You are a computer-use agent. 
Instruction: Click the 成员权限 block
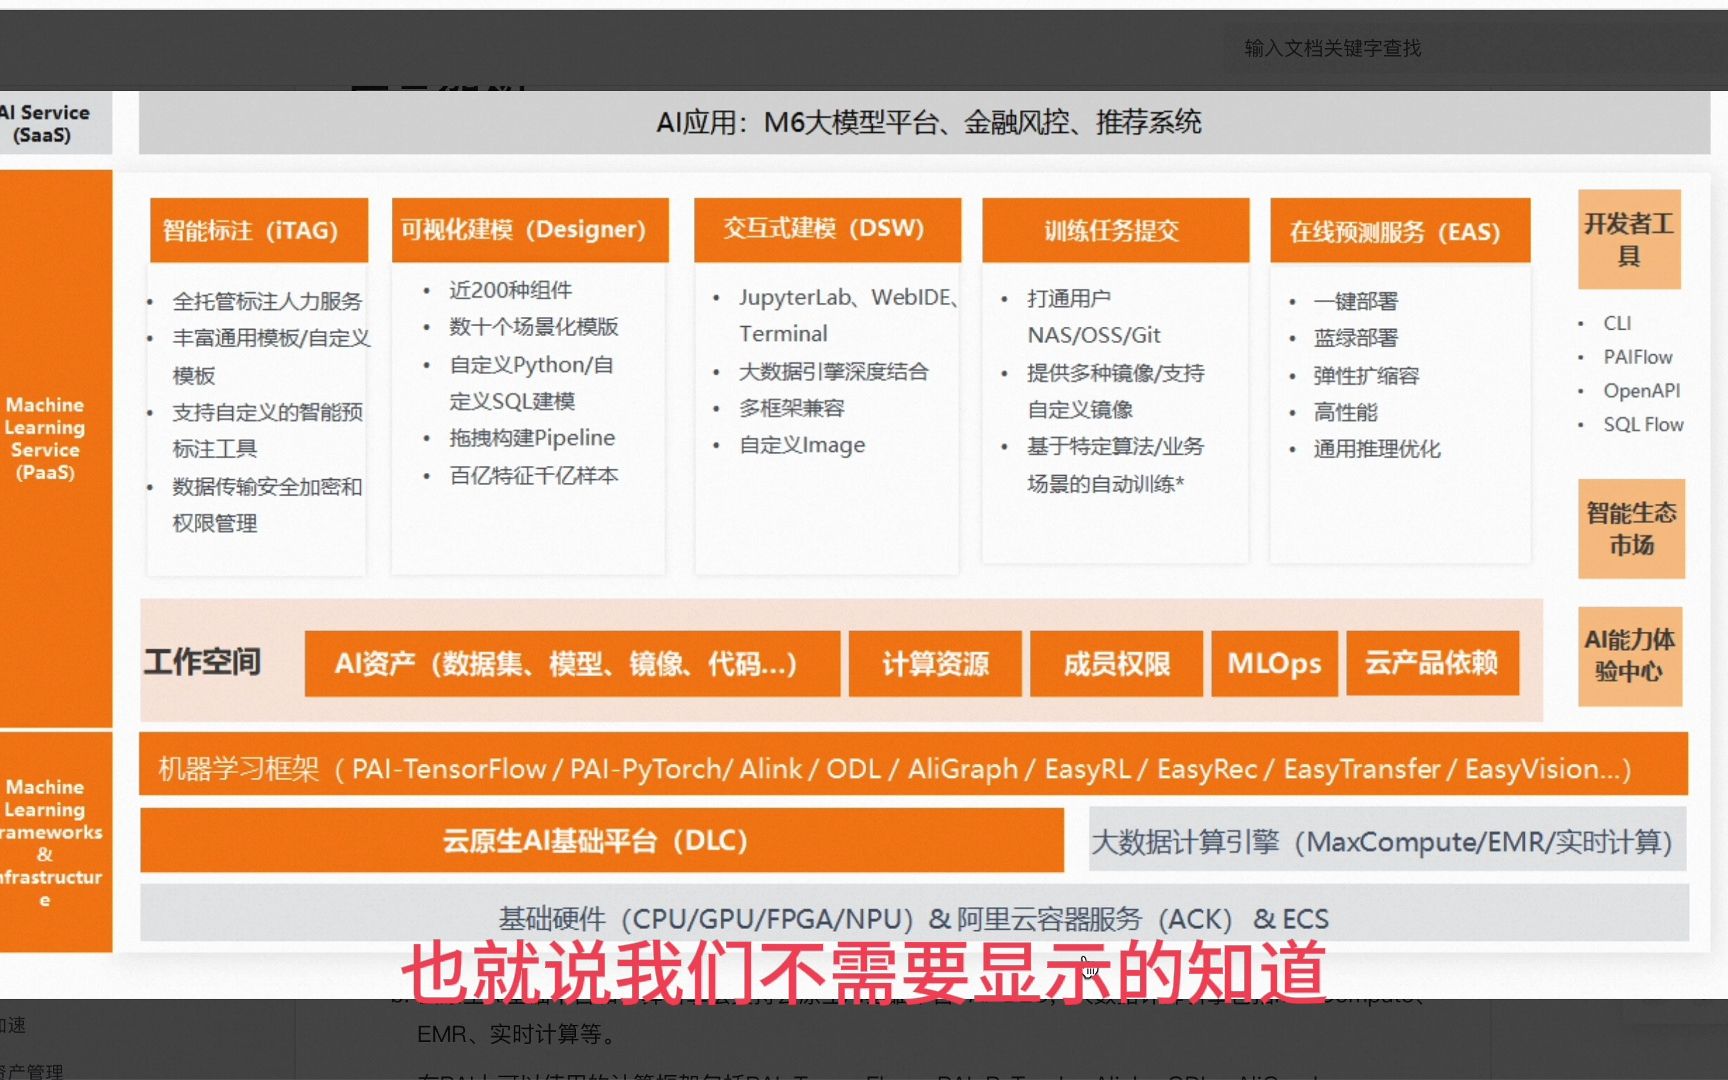coord(1116,663)
